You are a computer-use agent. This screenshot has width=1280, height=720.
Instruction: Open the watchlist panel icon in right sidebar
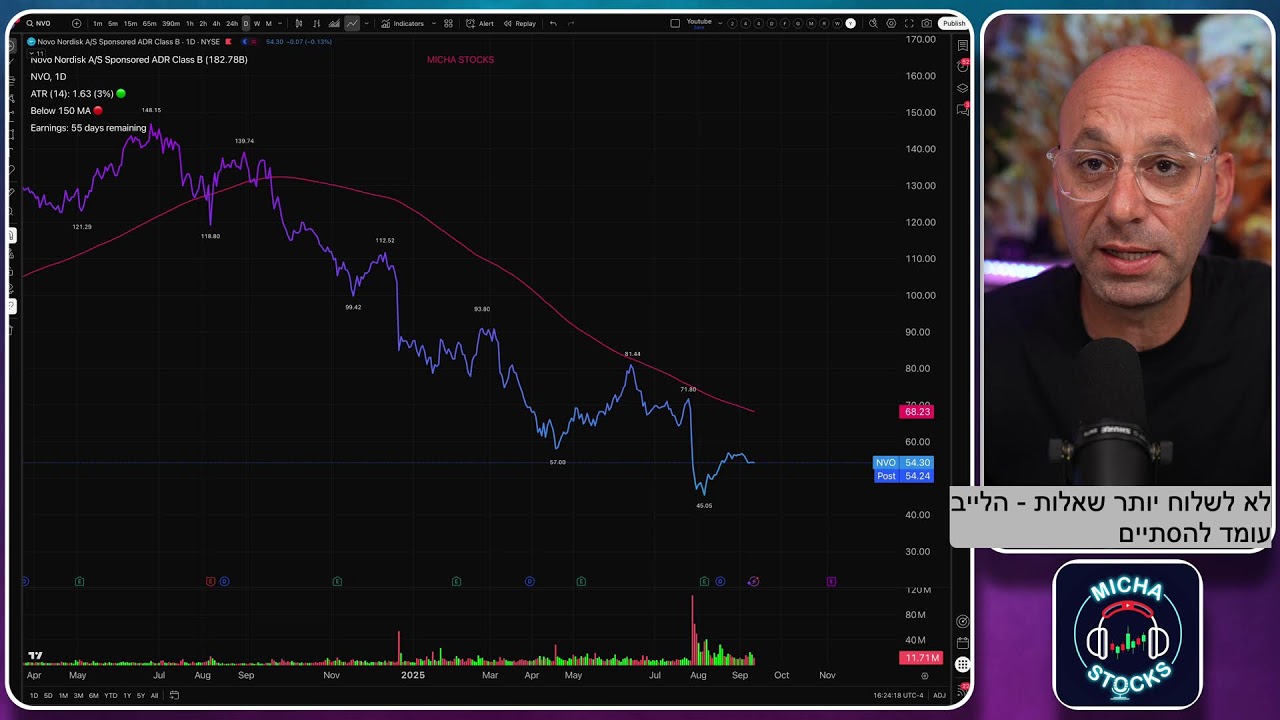pos(963,46)
